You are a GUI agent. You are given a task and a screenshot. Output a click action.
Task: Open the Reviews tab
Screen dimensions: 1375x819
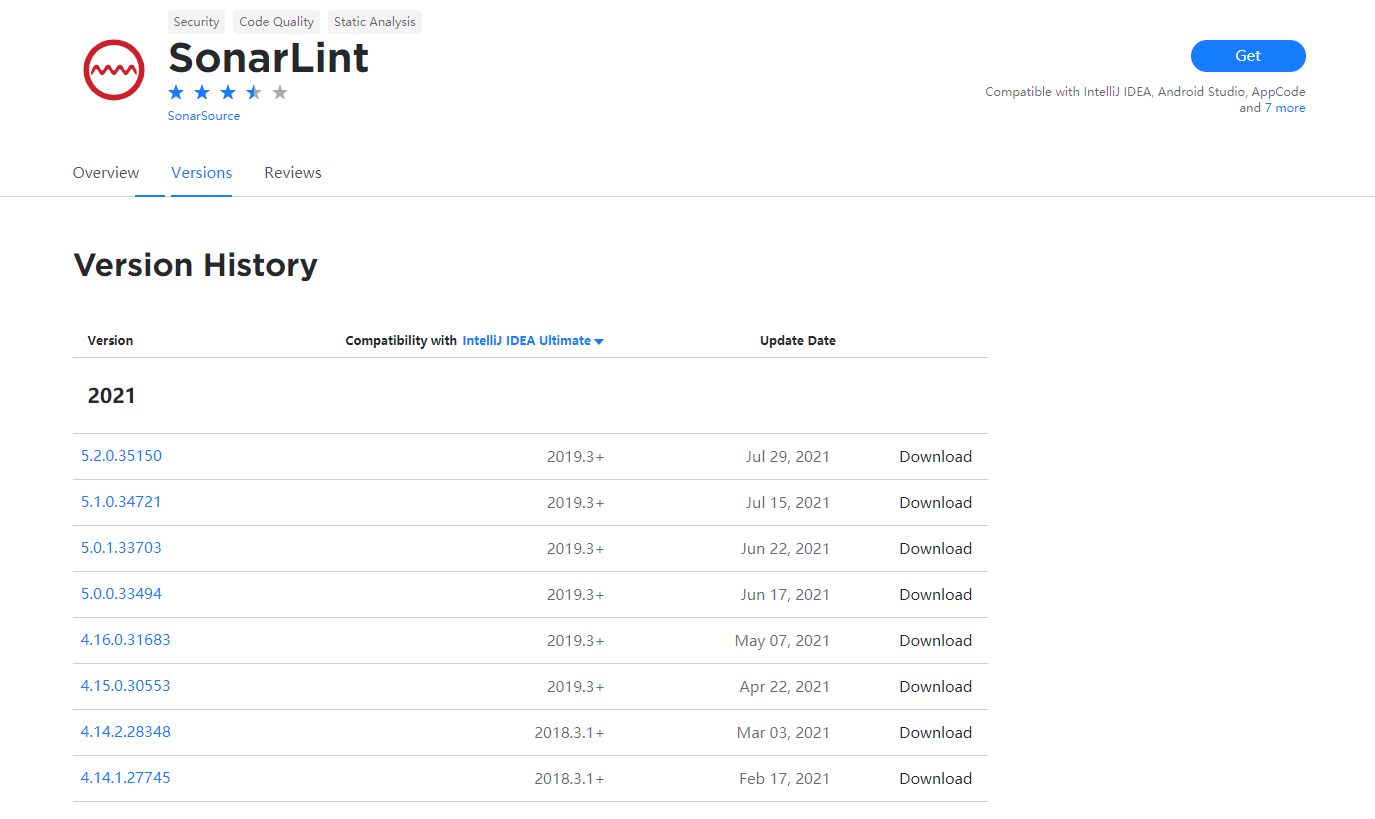[293, 173]
